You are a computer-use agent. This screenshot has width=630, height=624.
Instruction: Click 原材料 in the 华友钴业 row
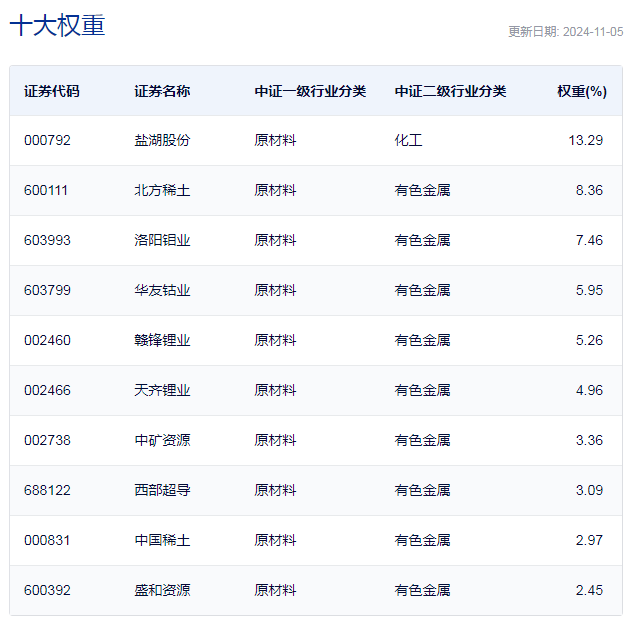(x=275, y=290)
